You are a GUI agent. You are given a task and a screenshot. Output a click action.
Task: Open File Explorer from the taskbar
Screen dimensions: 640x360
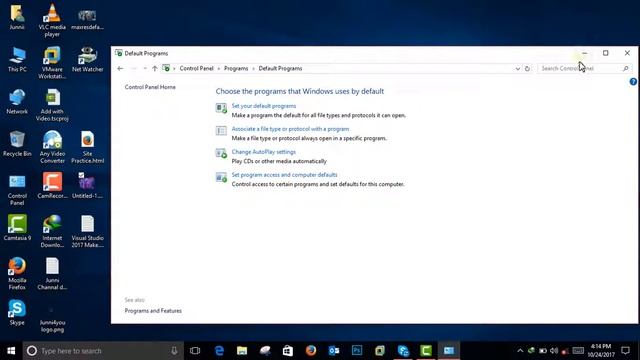pos(242,351)
